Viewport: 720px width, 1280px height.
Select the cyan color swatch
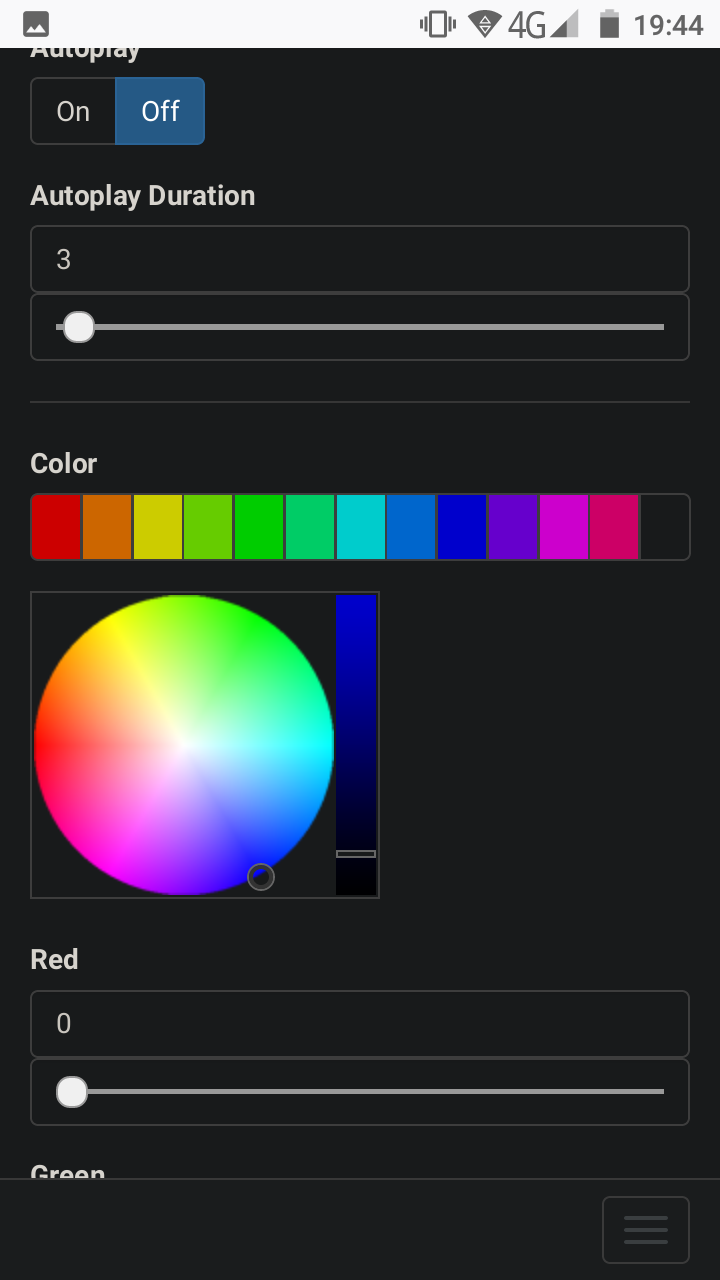click(360, 526)
